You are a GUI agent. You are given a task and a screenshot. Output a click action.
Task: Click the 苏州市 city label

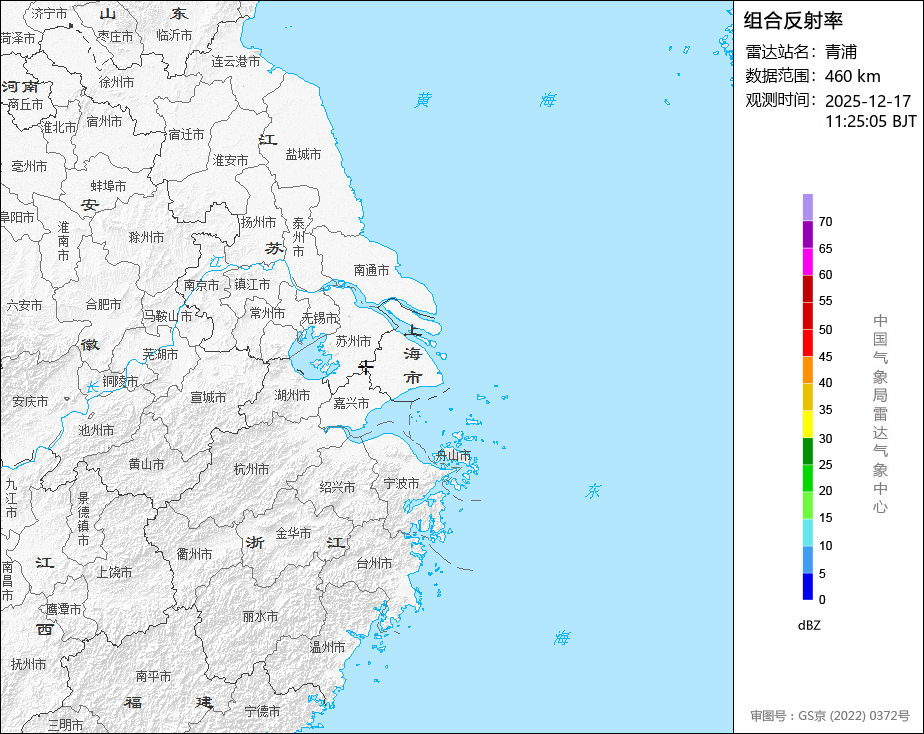(354, 341)
